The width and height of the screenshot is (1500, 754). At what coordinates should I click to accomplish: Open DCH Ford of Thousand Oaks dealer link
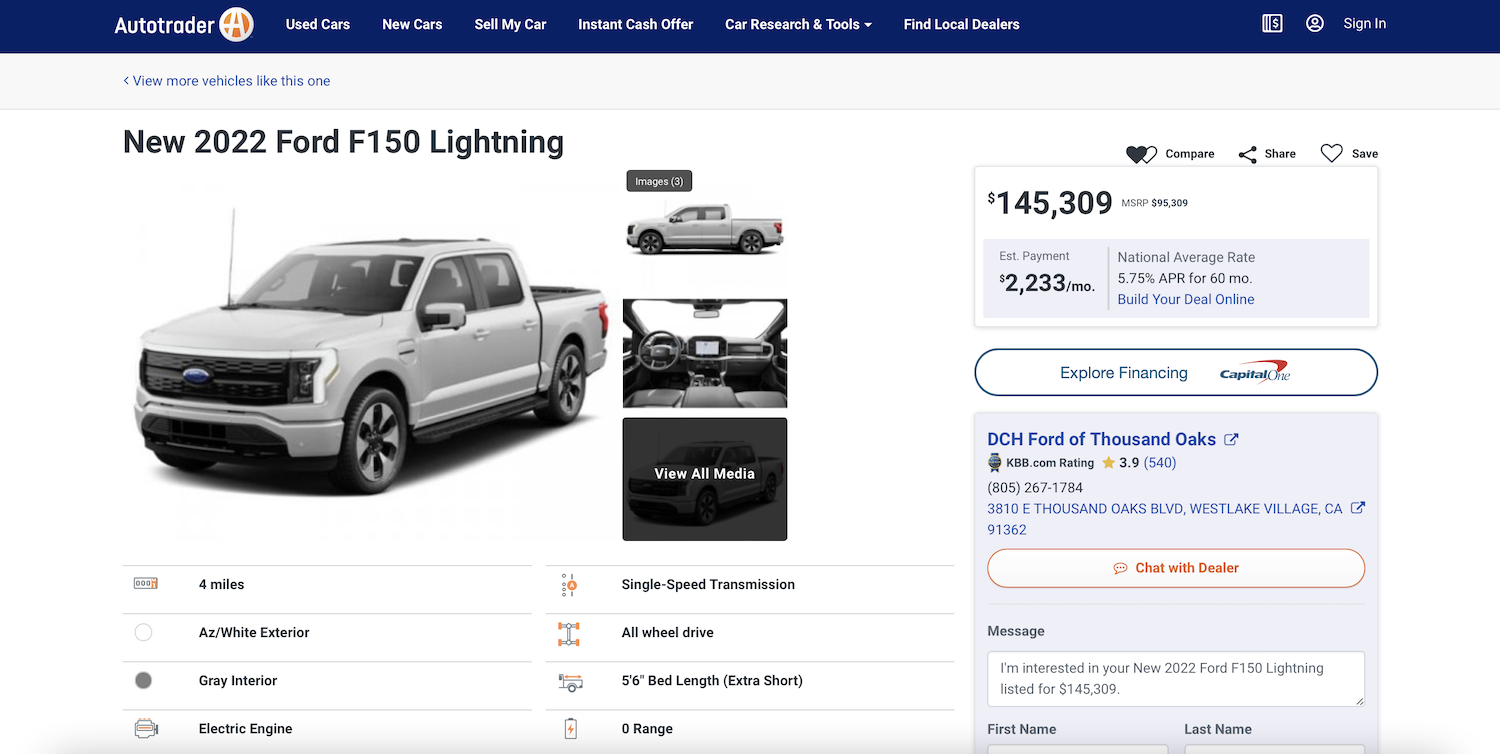click(1102, 439)
